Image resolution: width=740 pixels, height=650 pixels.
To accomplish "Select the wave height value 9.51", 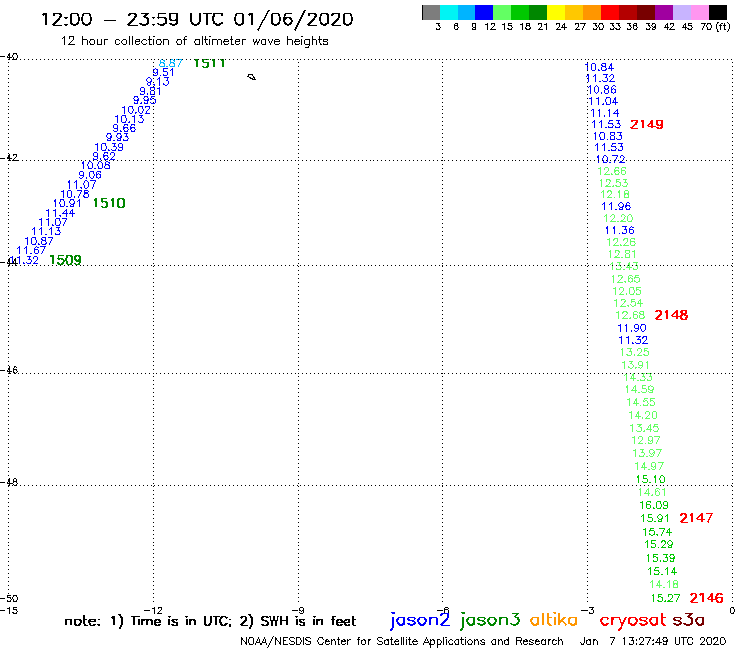I will [x=163, y=72].
